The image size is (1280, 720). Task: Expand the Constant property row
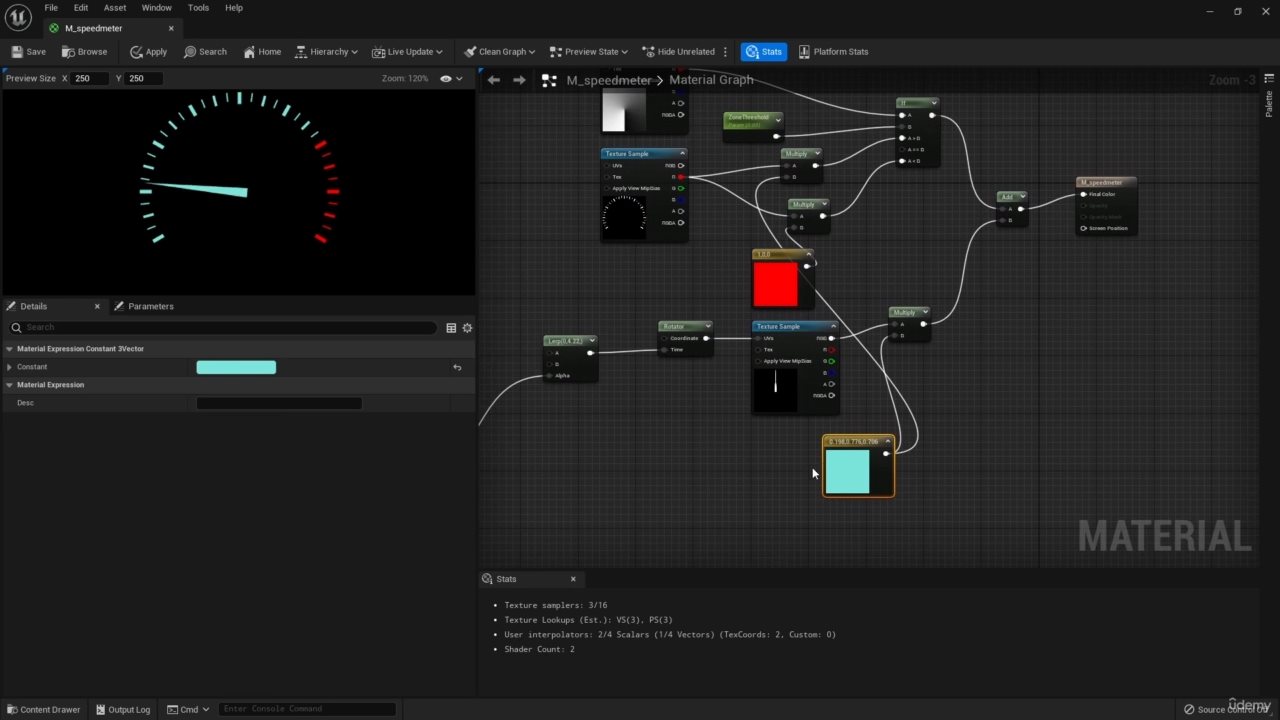click(x=10, y=367)
